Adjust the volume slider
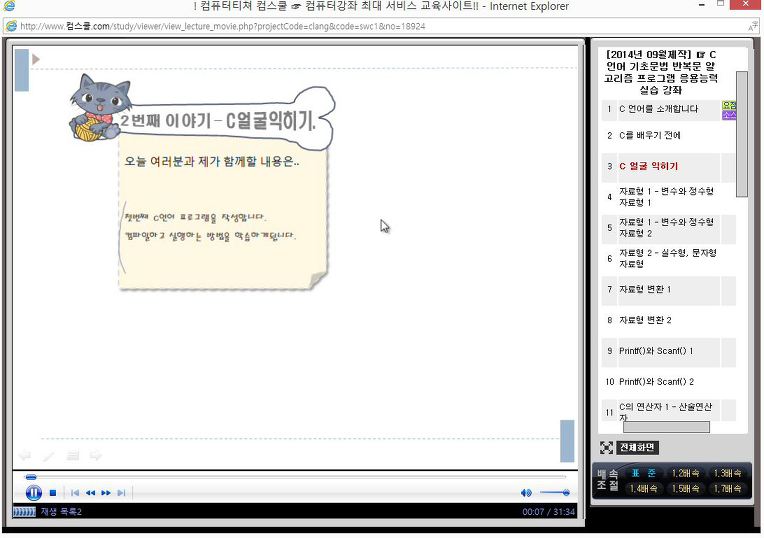Image resolution: width=764 pixels, height=538 pixels. (x=554, y=493)
